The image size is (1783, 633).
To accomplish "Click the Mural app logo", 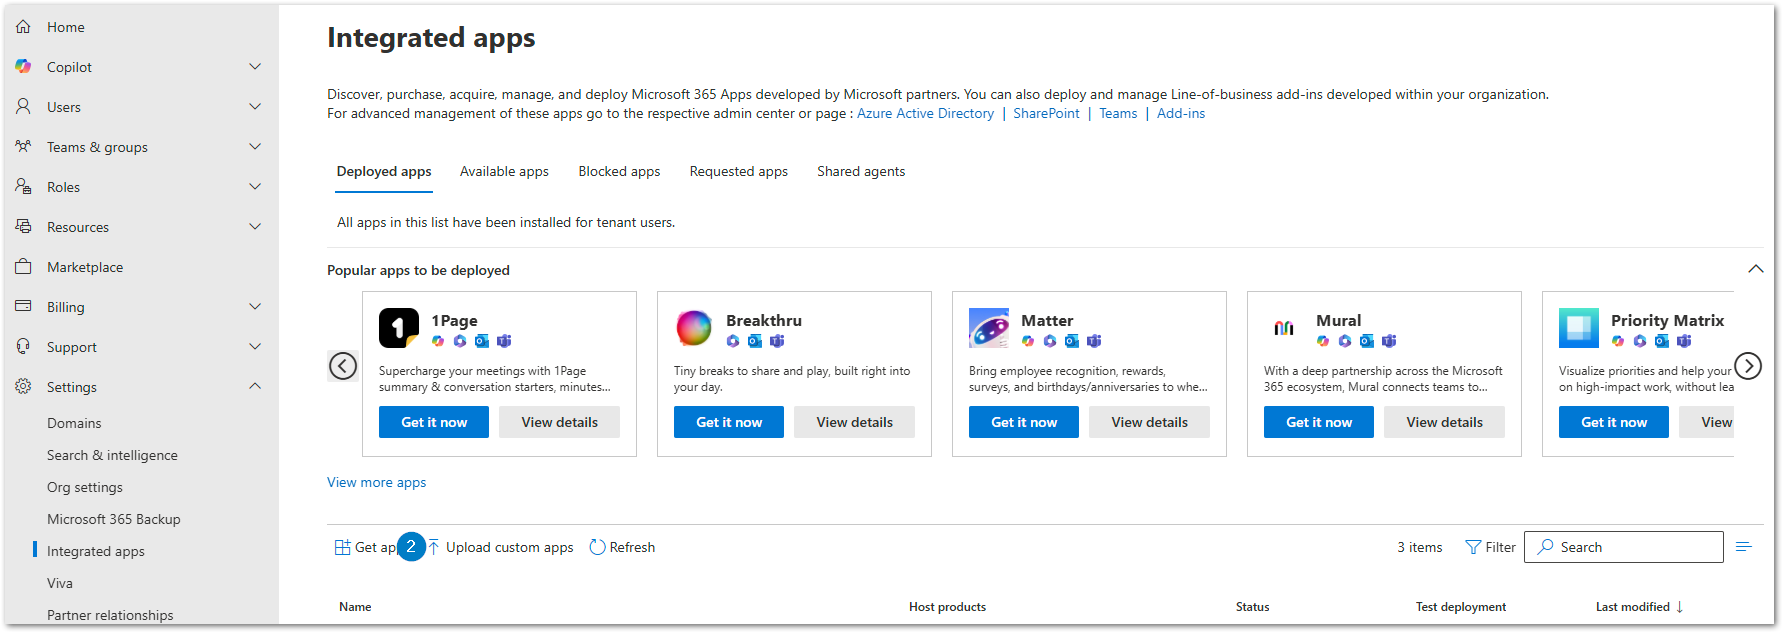I will click(1284, 328).
